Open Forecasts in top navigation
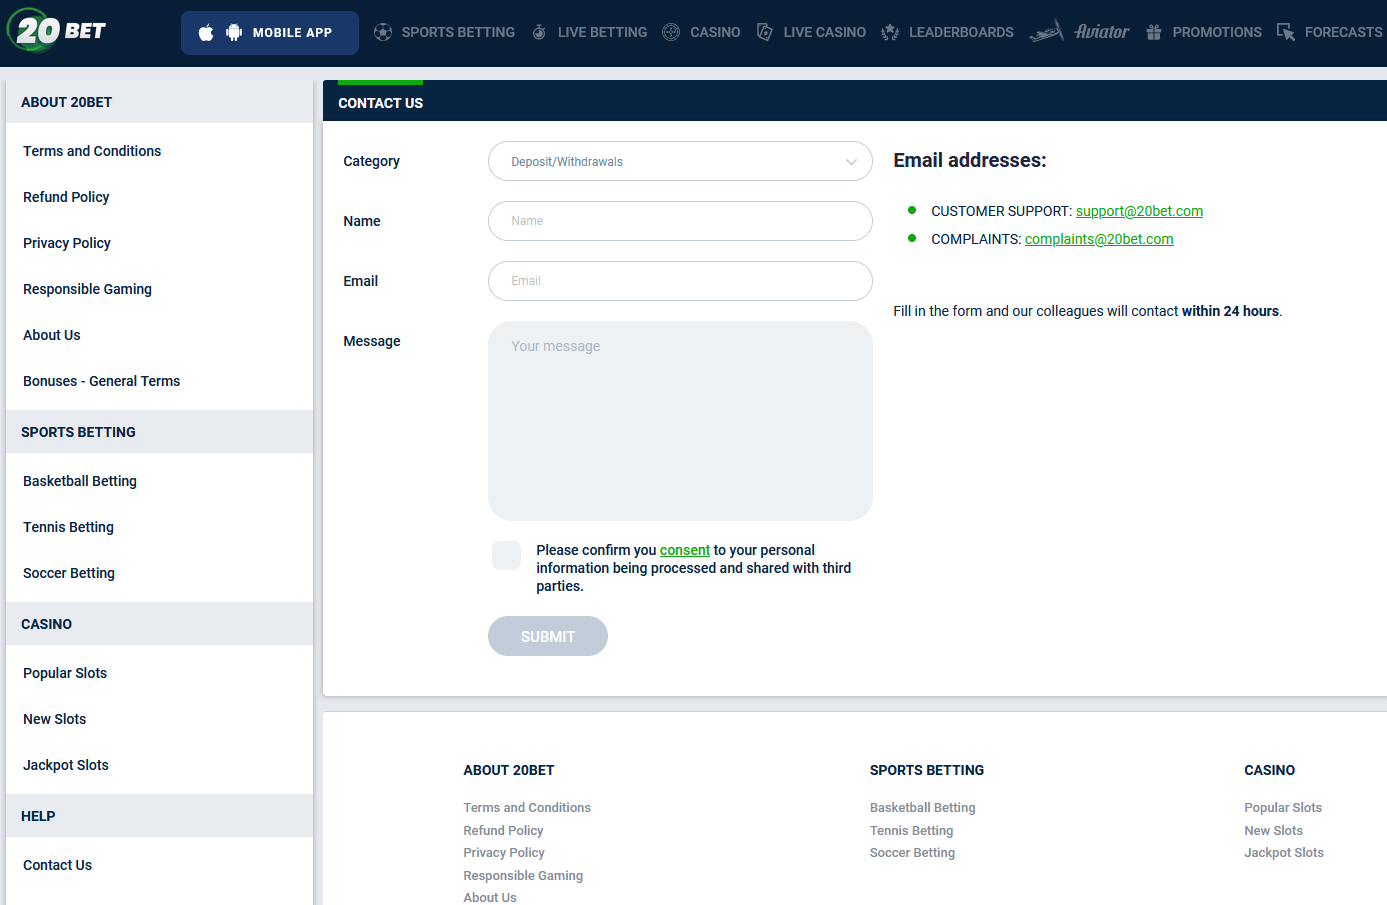Viewport: 1387px width, 905px height. (1343, 32)
